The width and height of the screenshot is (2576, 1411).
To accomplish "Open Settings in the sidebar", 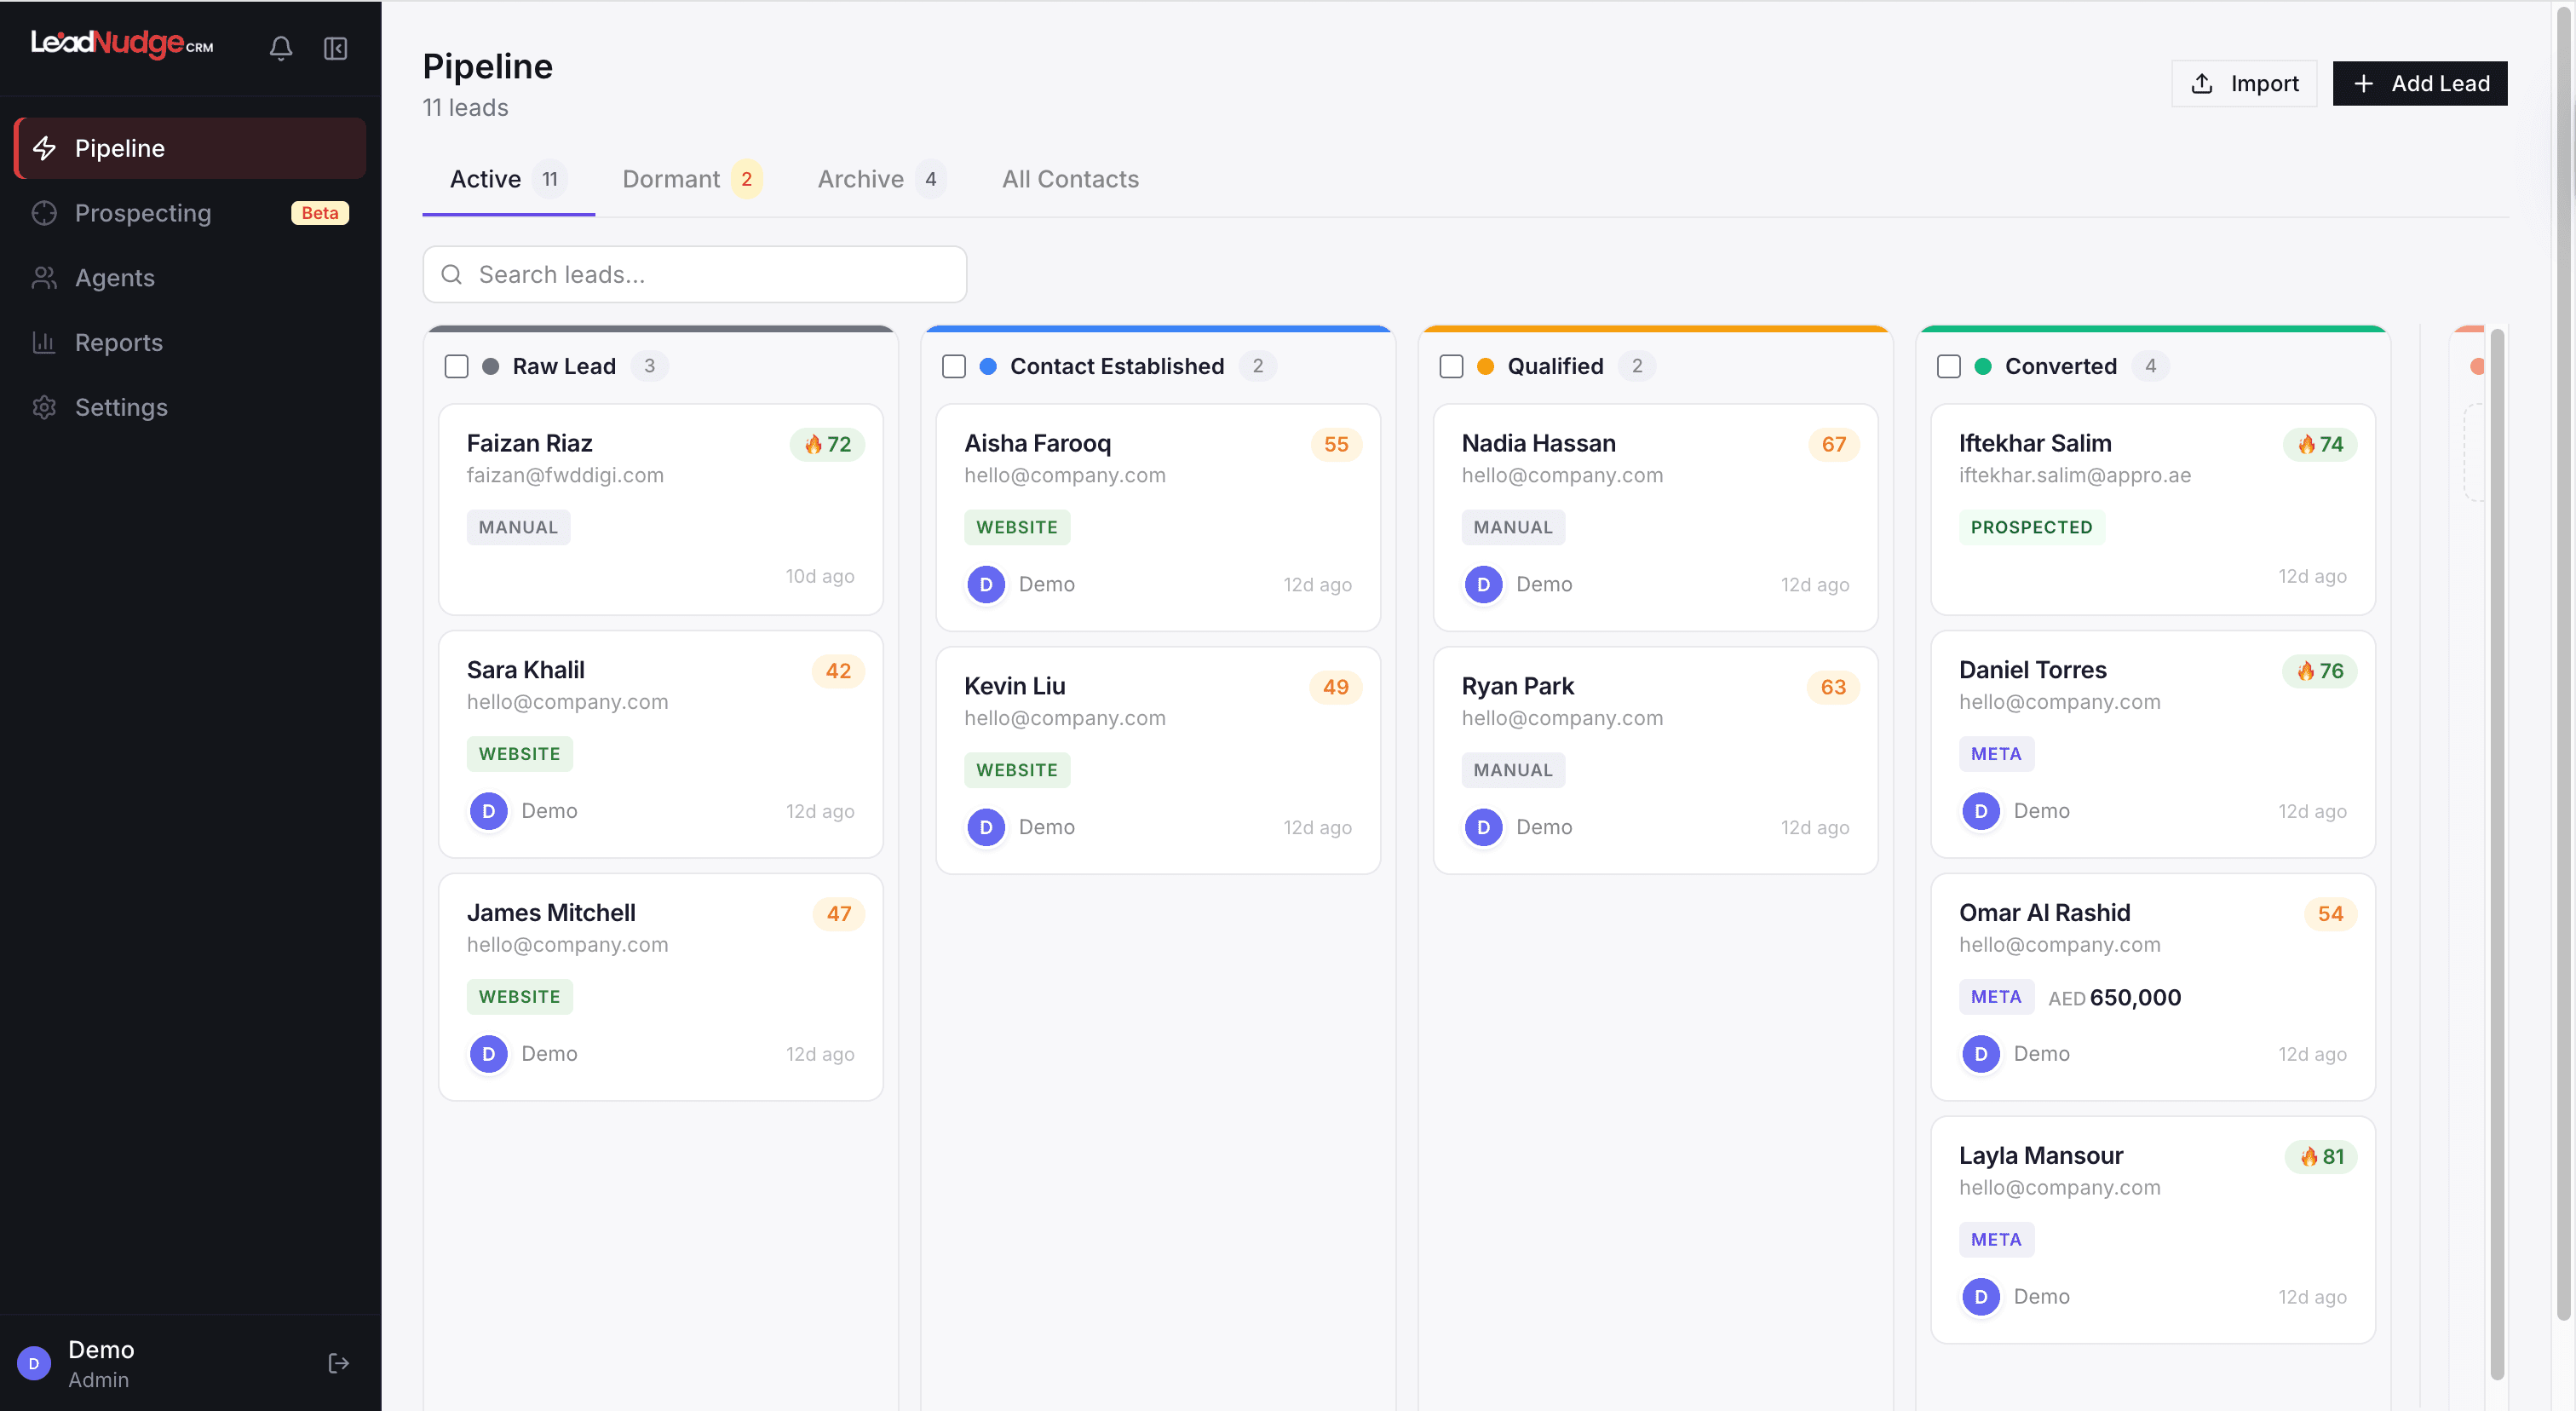I will (x=190, y=407).
